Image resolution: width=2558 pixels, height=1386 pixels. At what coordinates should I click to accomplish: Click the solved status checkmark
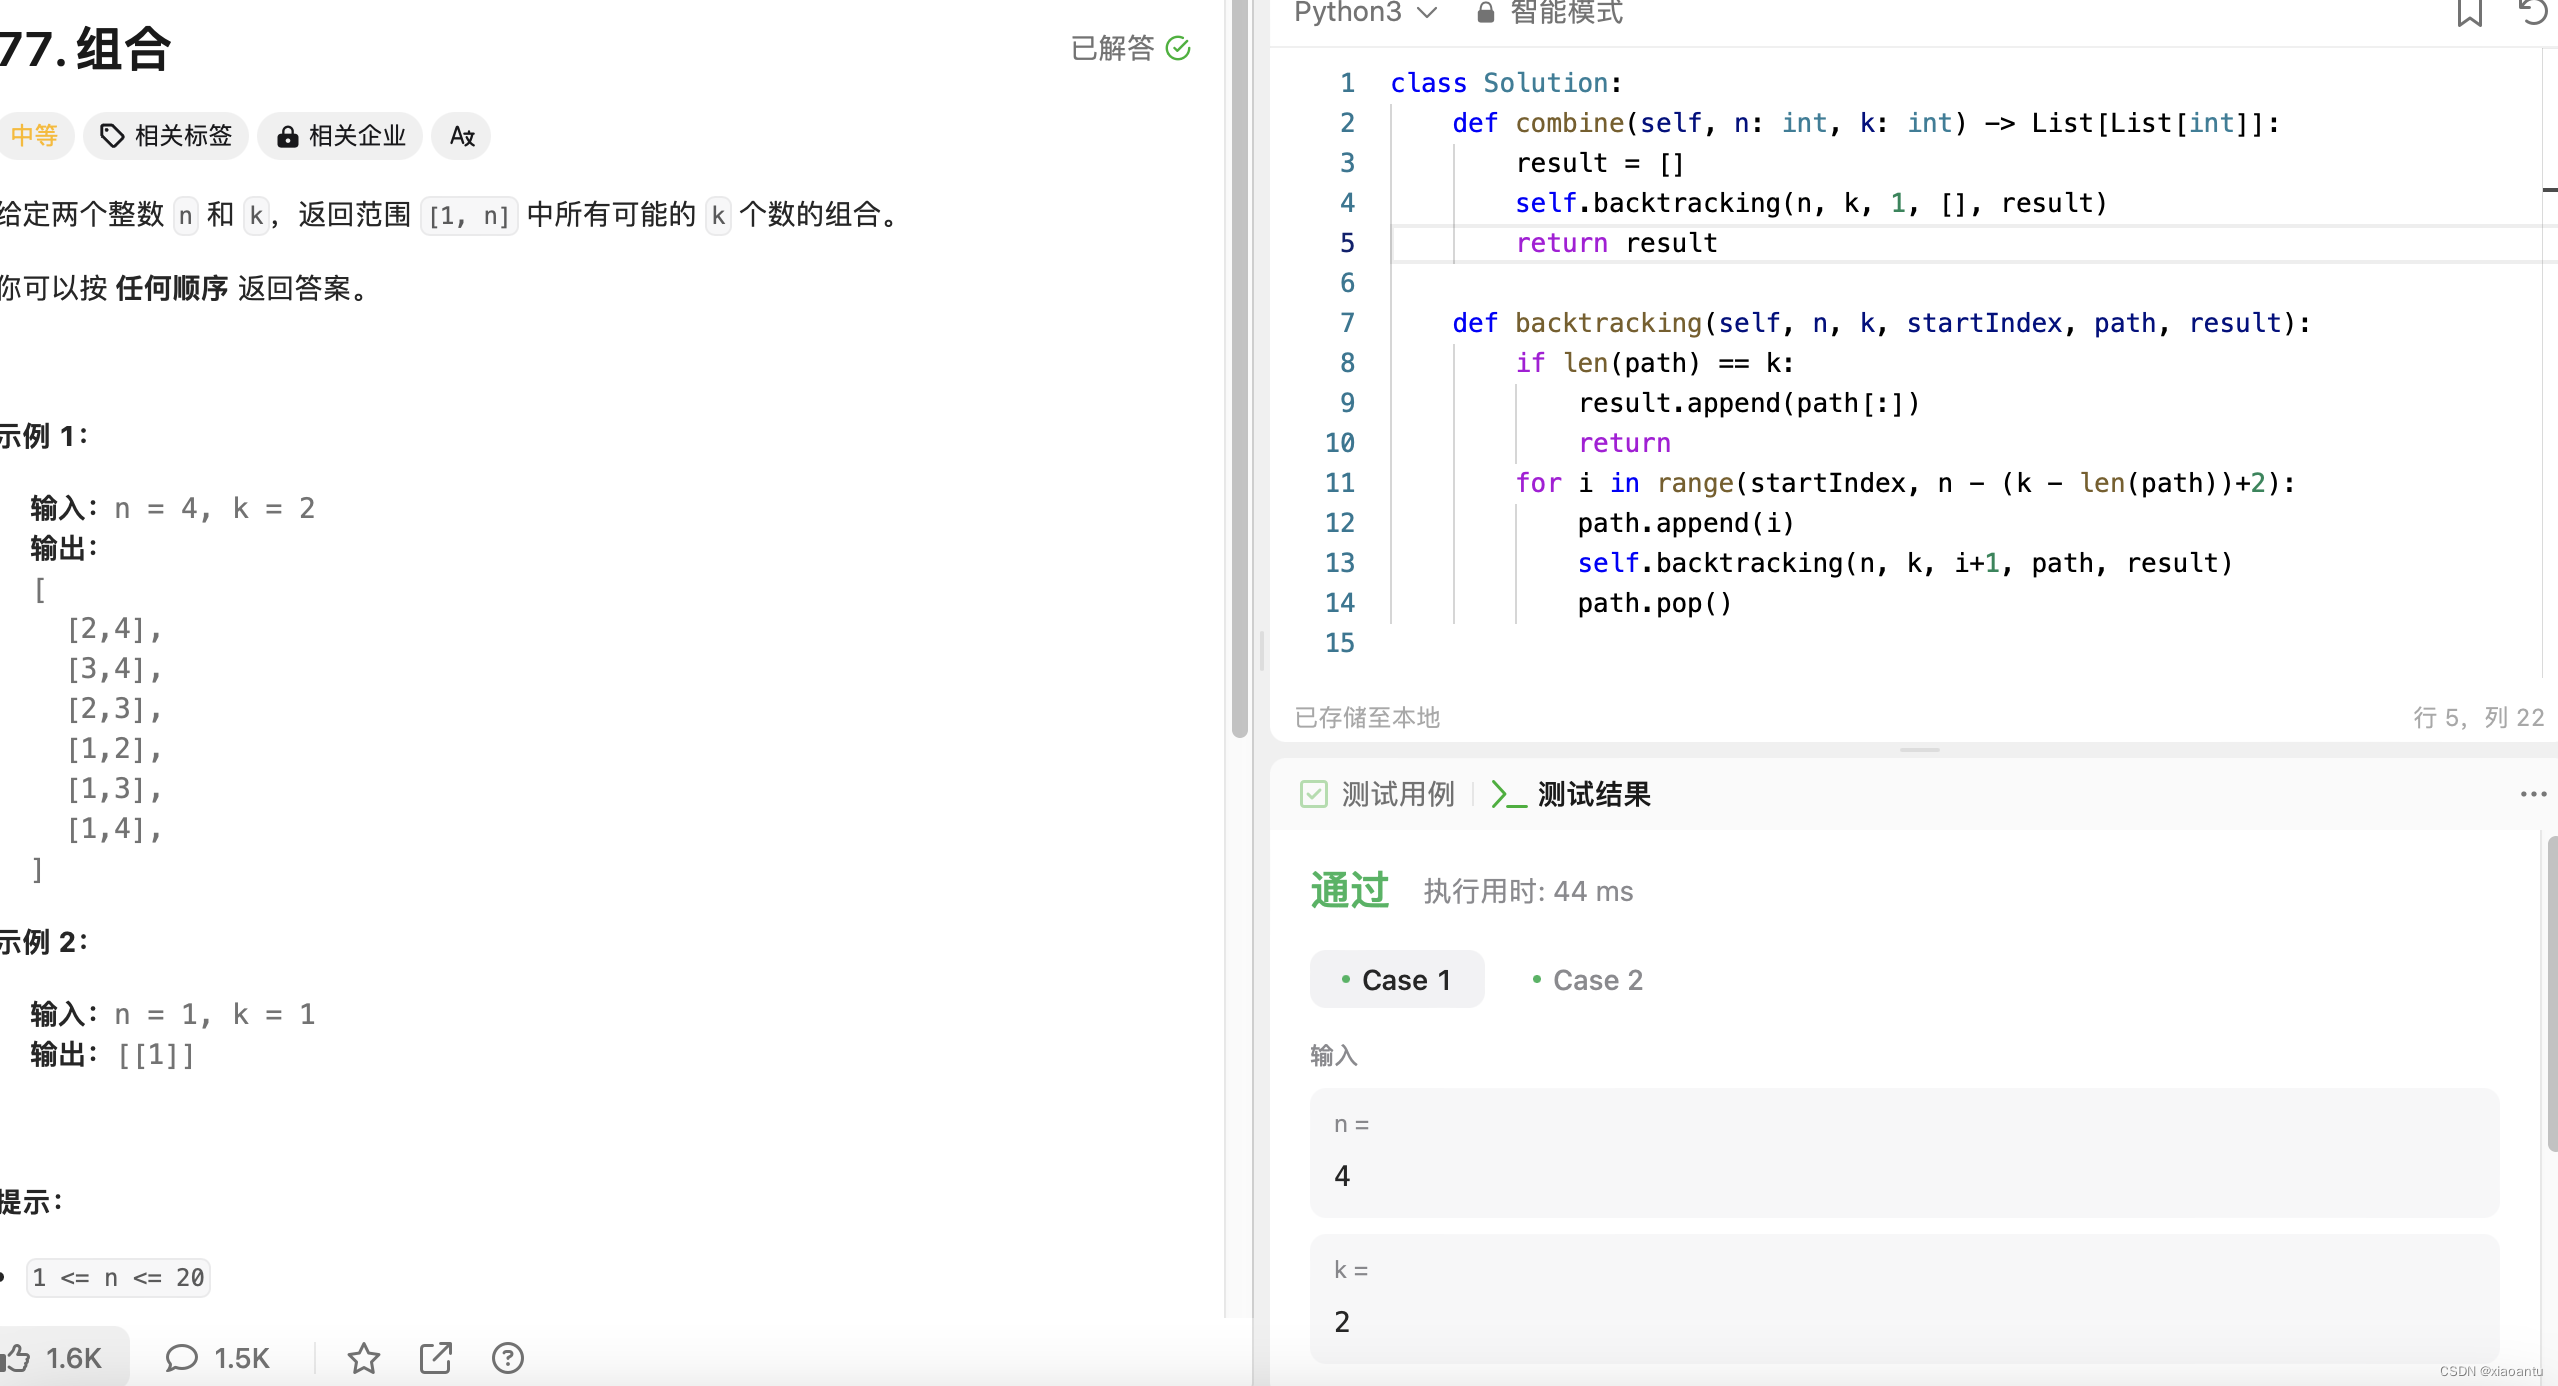click(1178, 48)
